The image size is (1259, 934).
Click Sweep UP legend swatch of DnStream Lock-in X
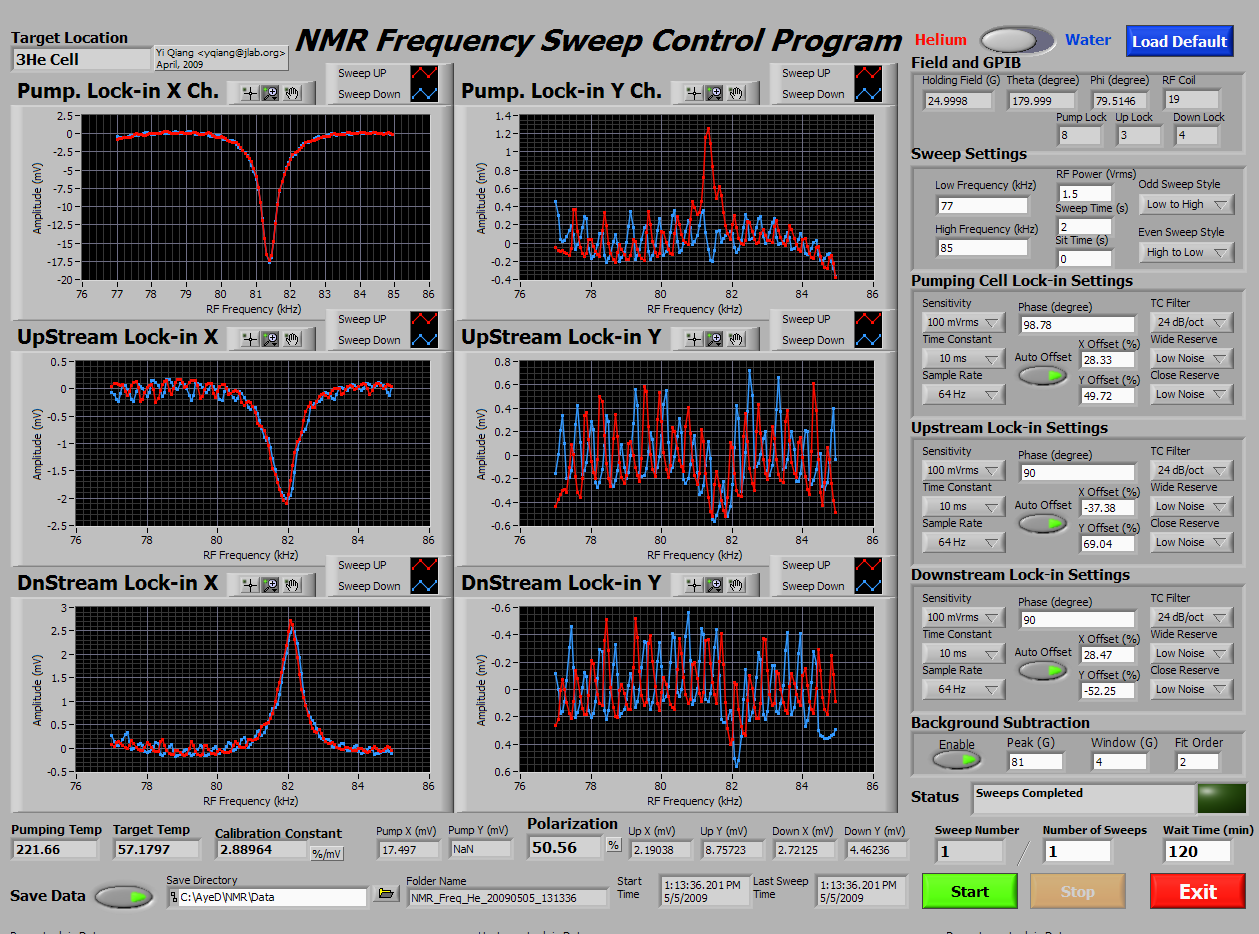pos(425,565)
